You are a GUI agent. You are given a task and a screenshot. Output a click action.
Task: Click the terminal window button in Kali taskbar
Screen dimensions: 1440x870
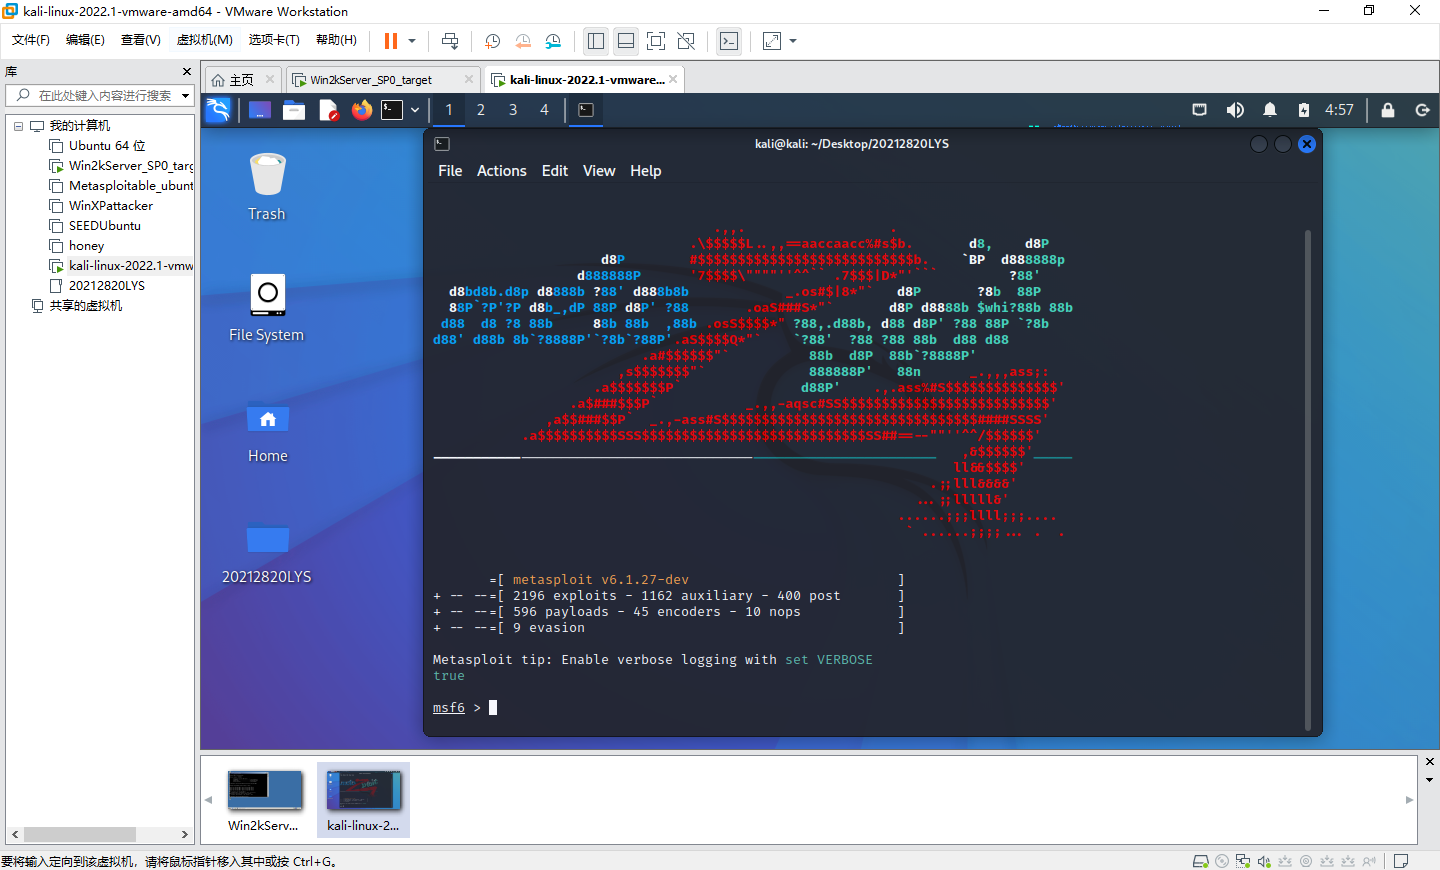(586, 110)
